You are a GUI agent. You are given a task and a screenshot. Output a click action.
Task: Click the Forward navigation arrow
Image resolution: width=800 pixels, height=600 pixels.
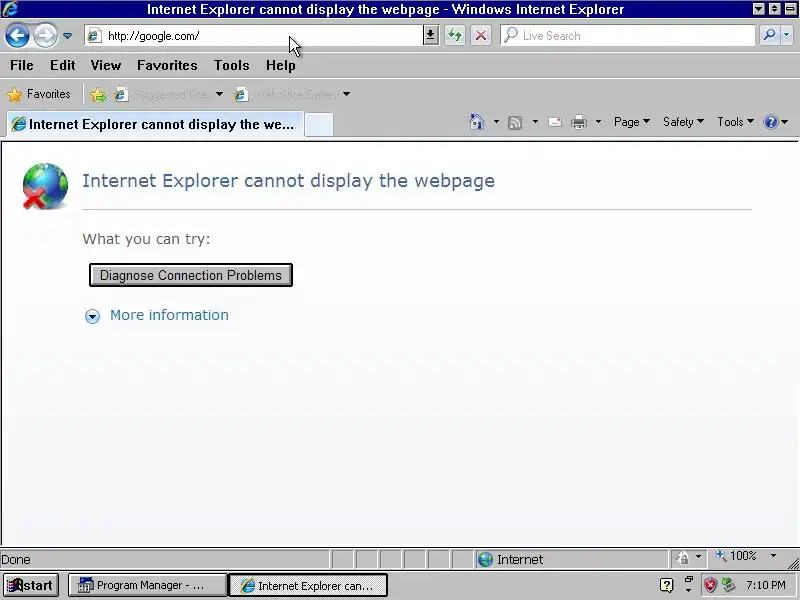[45, 36]
